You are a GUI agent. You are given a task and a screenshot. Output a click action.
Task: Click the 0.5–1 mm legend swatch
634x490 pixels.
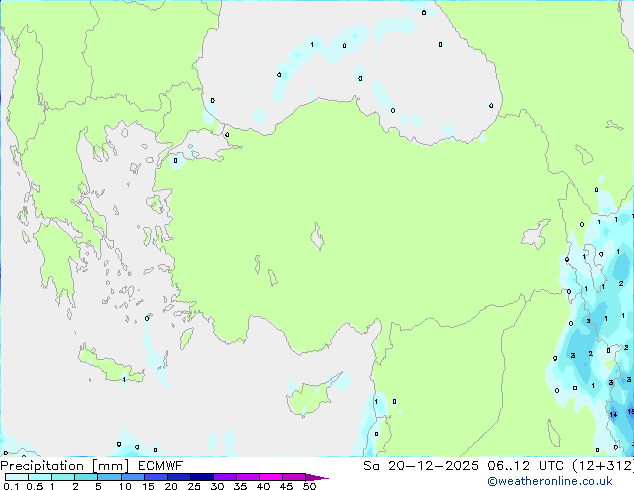tap(40, 477)
